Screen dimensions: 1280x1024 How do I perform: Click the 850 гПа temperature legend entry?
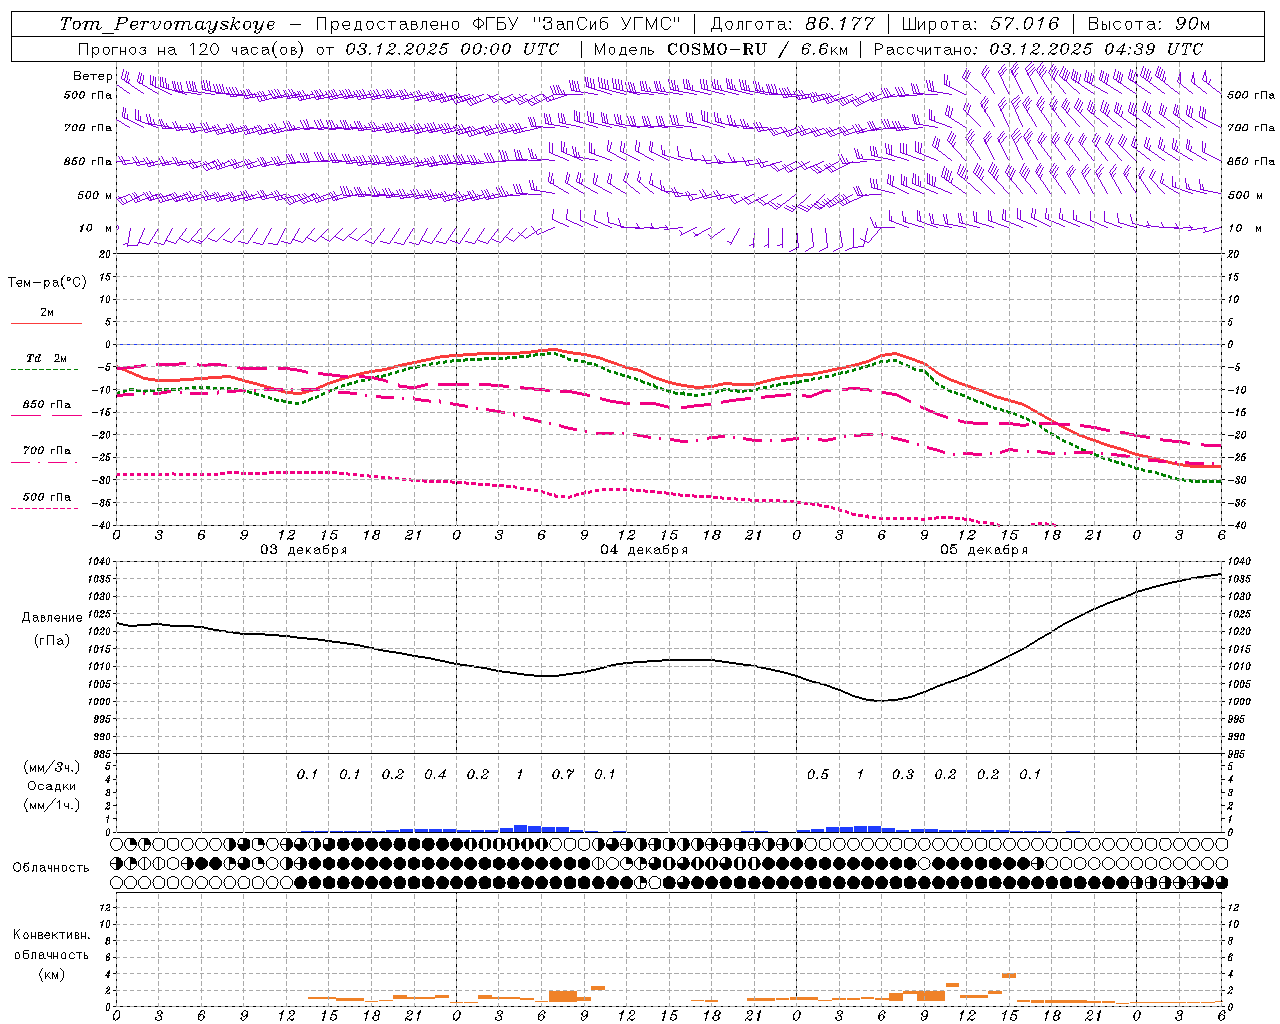(47, 404)
